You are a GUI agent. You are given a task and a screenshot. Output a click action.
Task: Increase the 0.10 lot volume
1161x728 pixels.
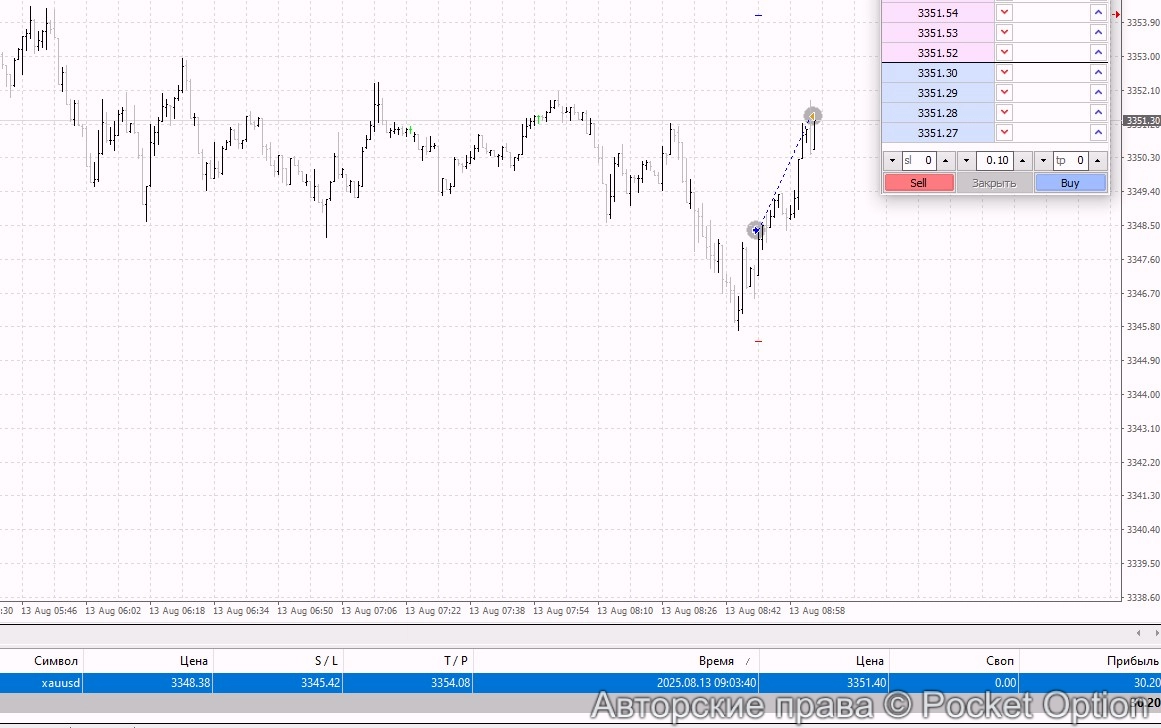pos(1022,161)
